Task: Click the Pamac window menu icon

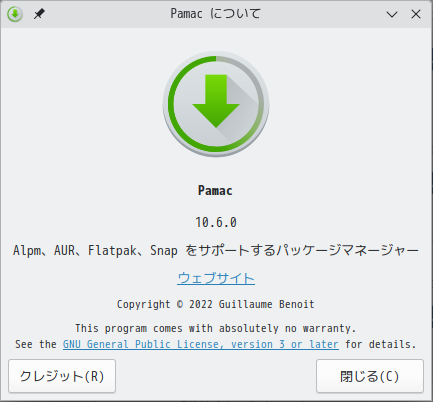Action: pyautogui.click(x=15, y=14)
